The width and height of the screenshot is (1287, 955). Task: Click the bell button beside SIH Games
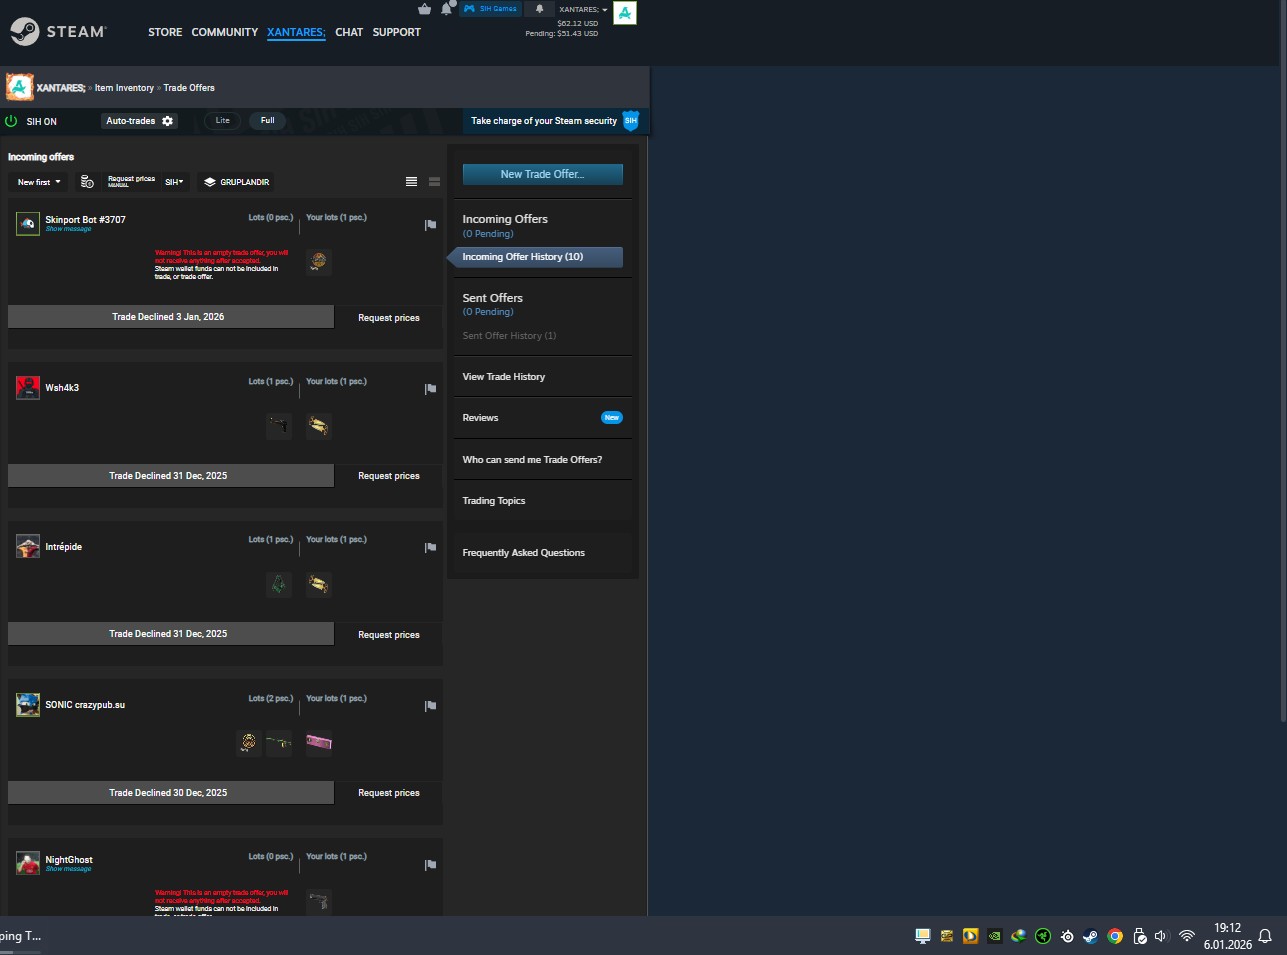pyautogui.click(x=539, y=9)
